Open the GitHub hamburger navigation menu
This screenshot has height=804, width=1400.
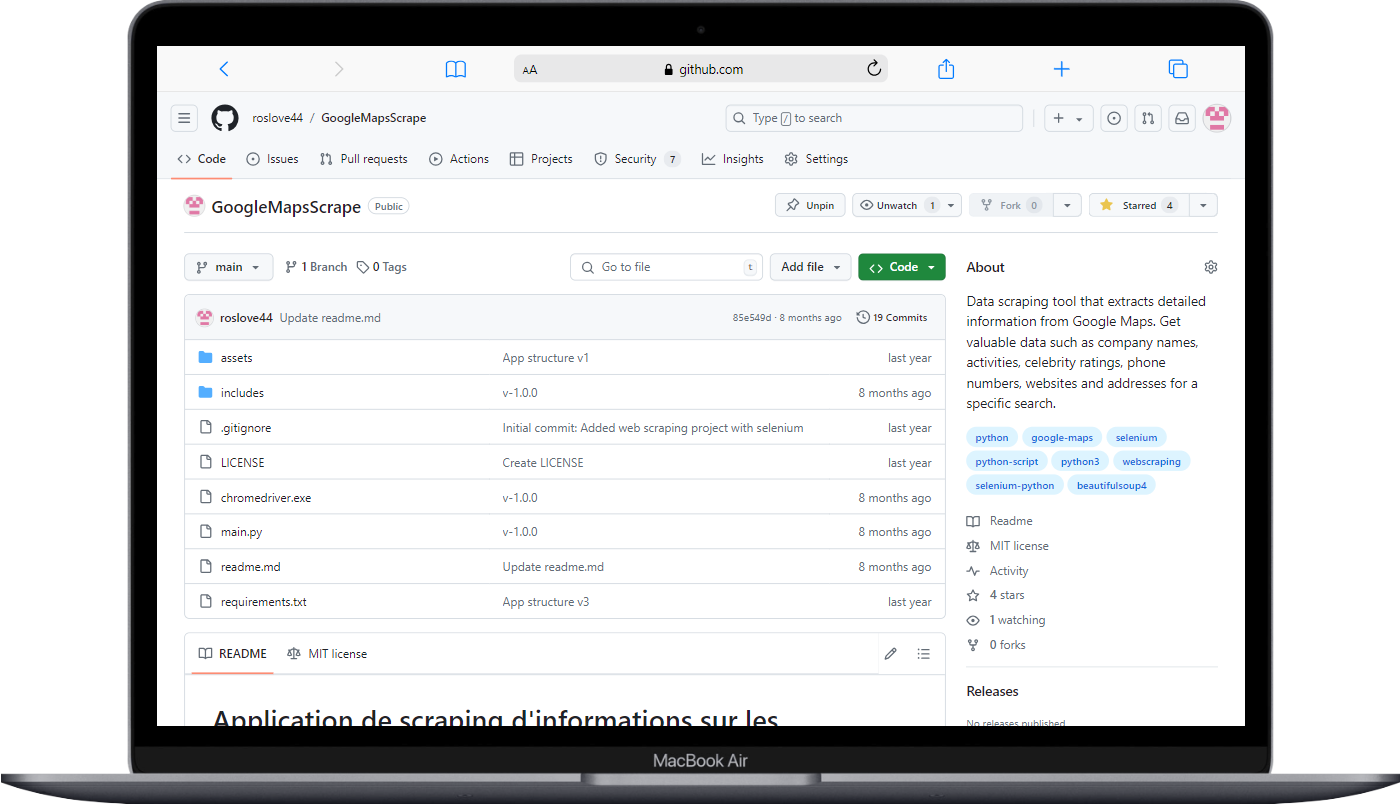coord(184,118)
